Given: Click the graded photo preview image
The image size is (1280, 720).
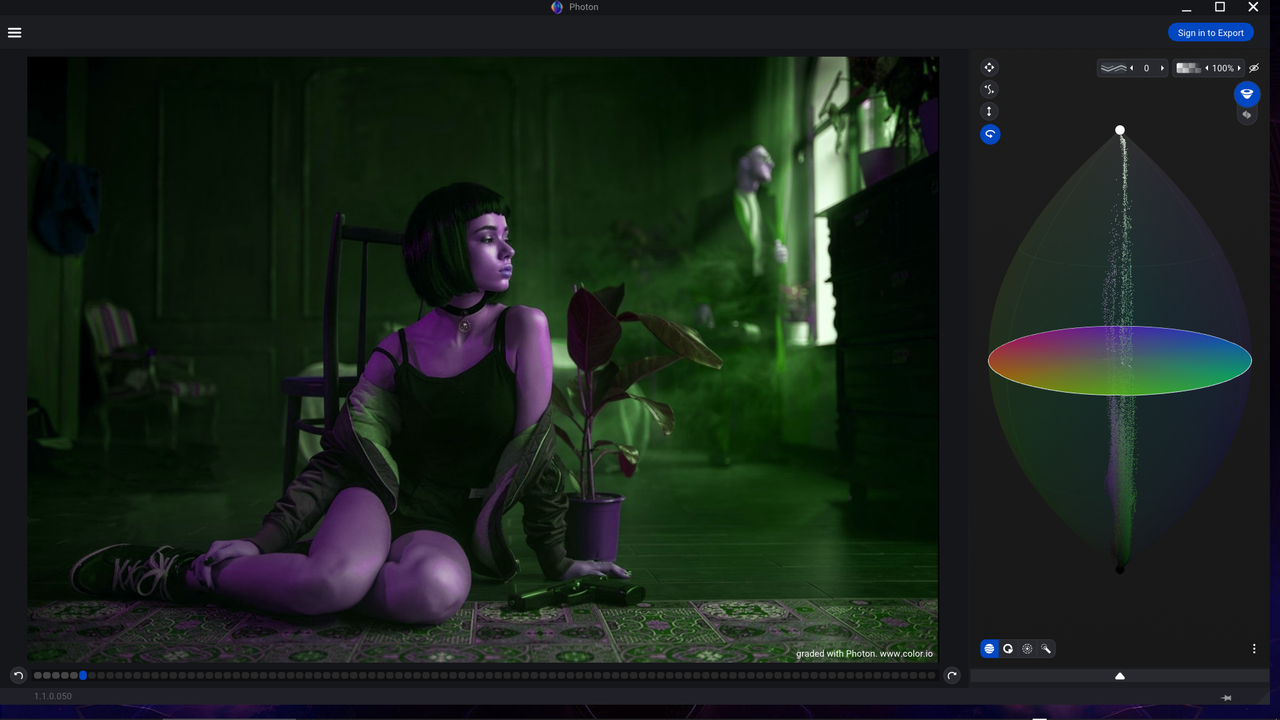Looking at the screenshot, I should click(x=482, y=359).
